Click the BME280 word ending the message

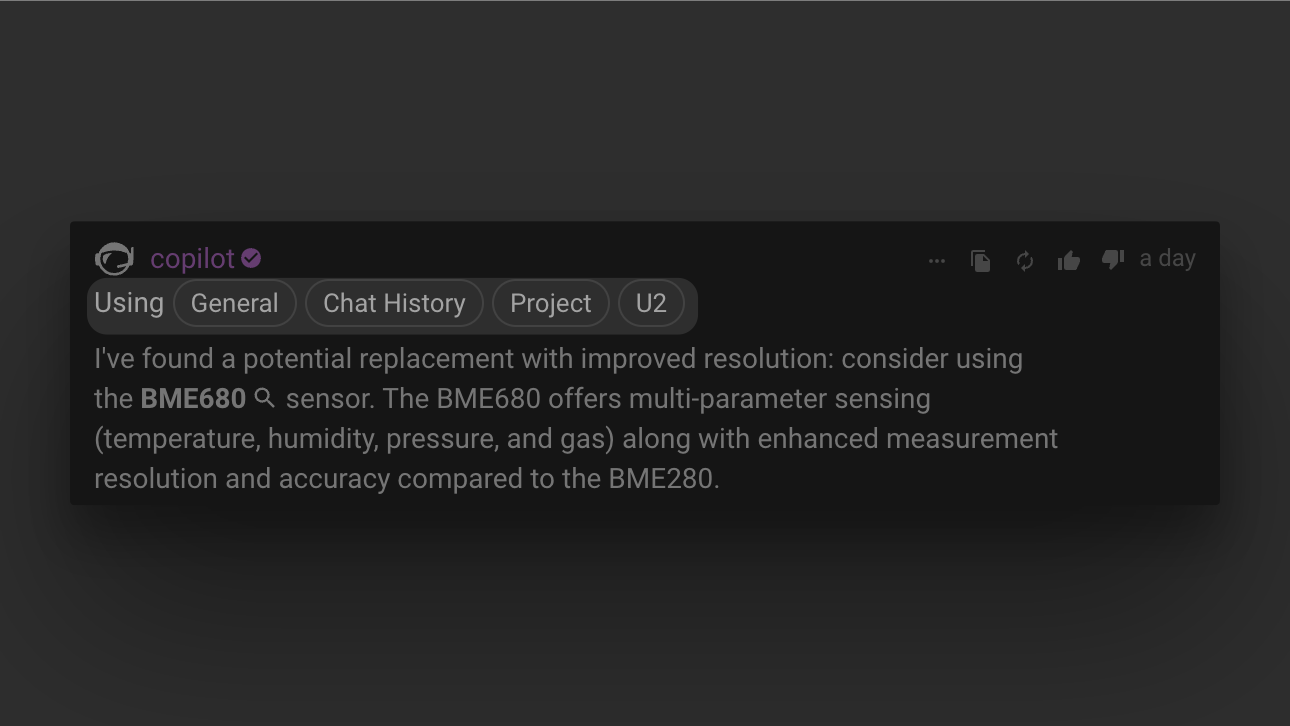tap(660, 479)
